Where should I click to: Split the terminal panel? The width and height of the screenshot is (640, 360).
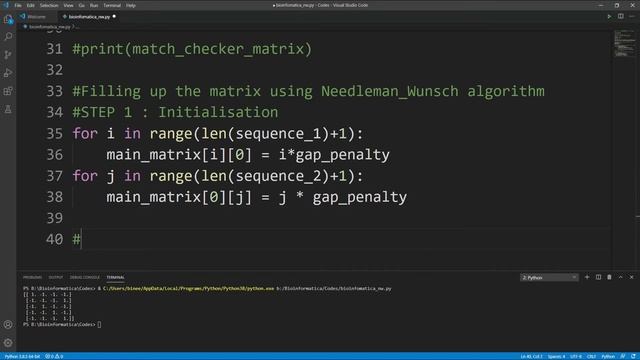click(598, 277)
